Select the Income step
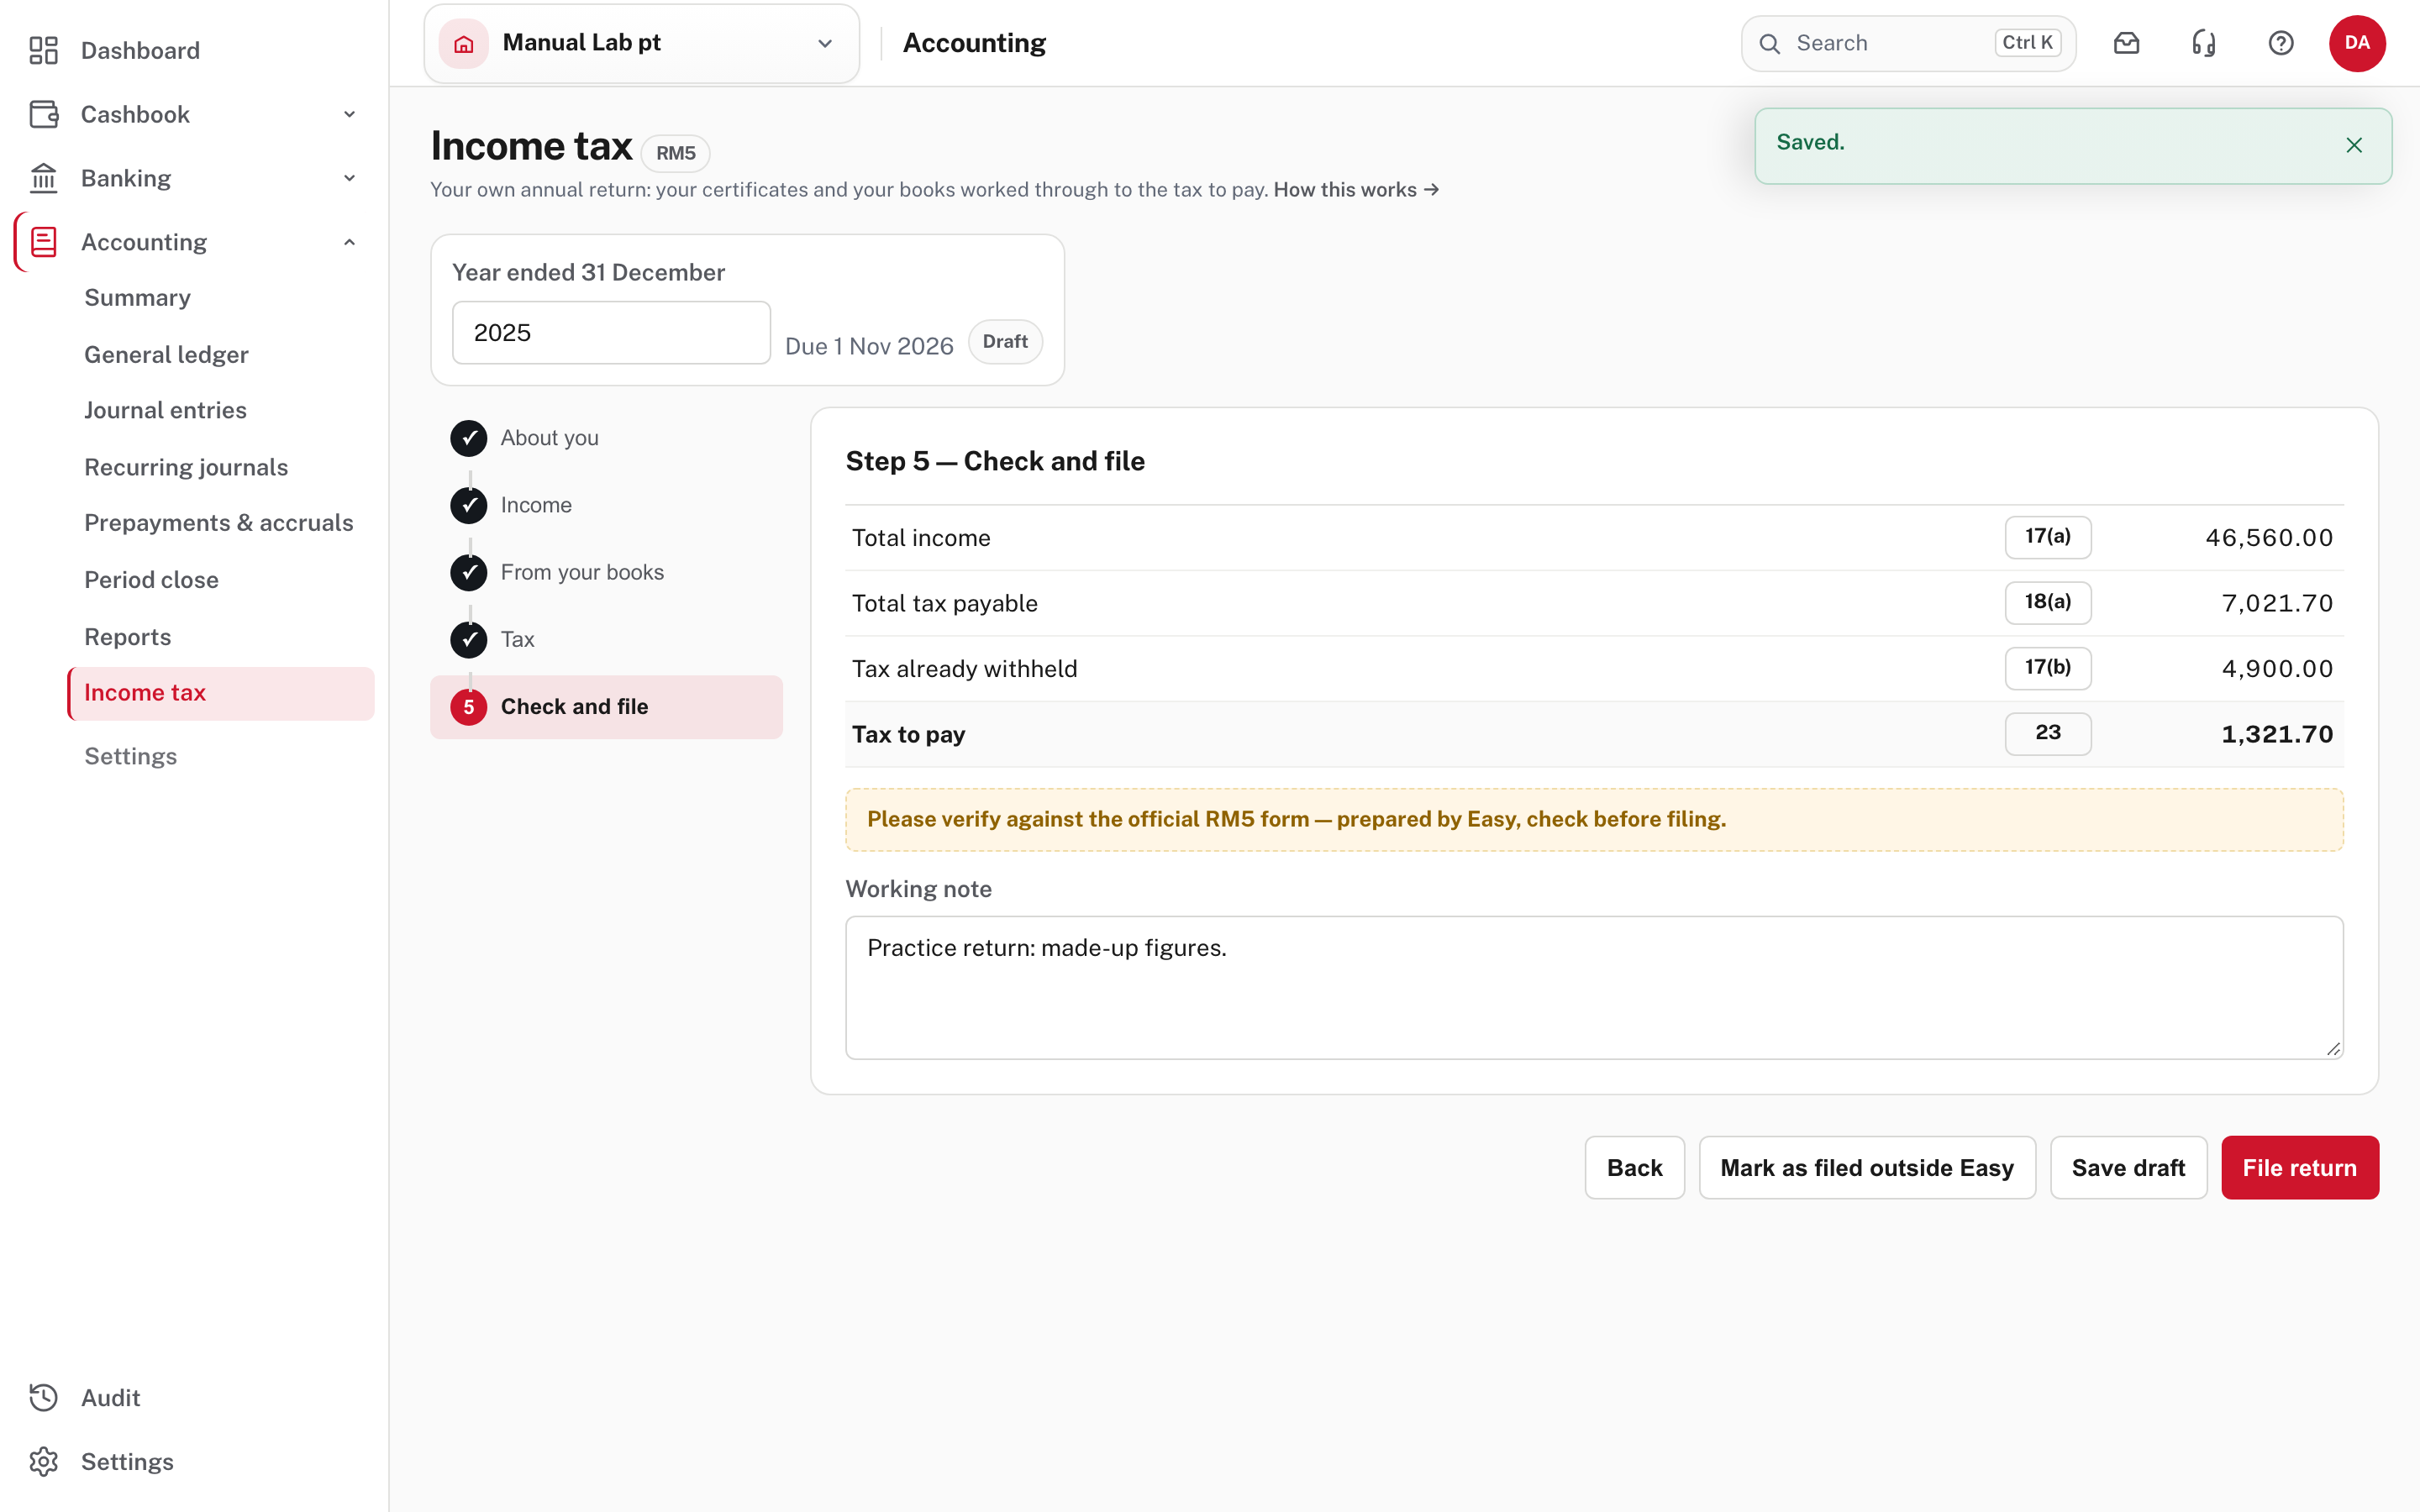 pyautogui.click(x=606, y=505)
